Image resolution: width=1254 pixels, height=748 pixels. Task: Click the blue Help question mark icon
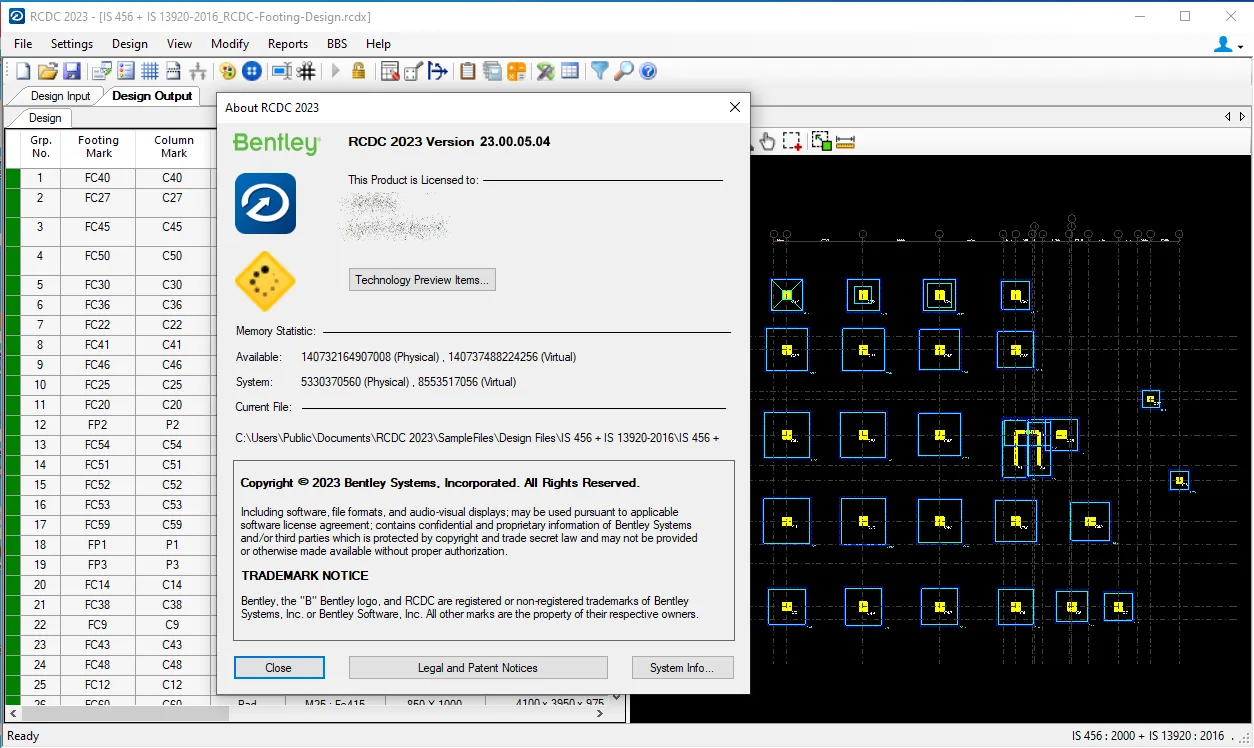[647, 71]
